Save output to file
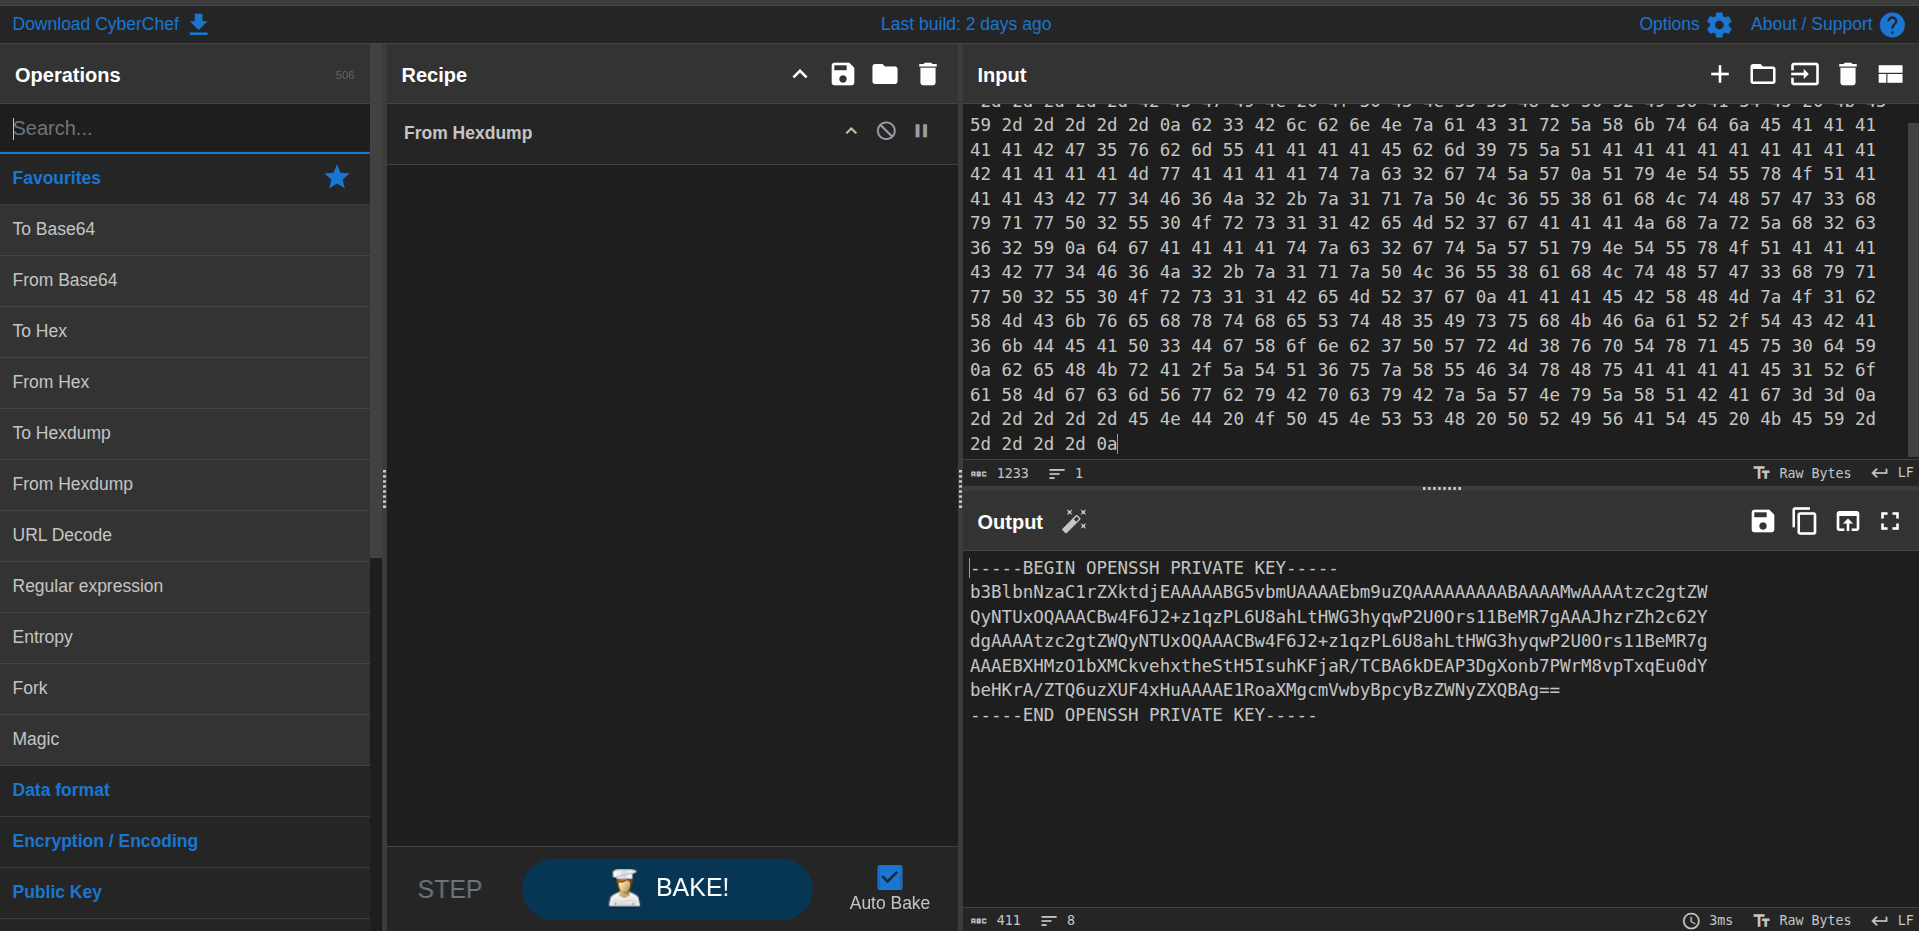 click(x=1762, y=521)
